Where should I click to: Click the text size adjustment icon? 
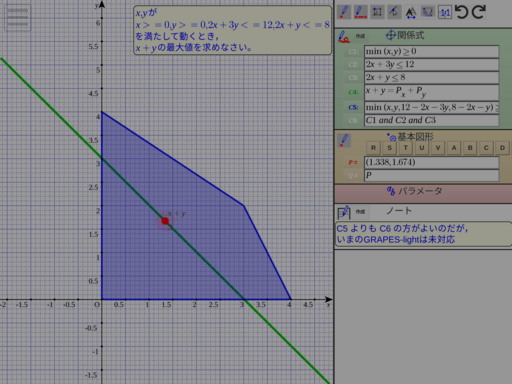411,13
